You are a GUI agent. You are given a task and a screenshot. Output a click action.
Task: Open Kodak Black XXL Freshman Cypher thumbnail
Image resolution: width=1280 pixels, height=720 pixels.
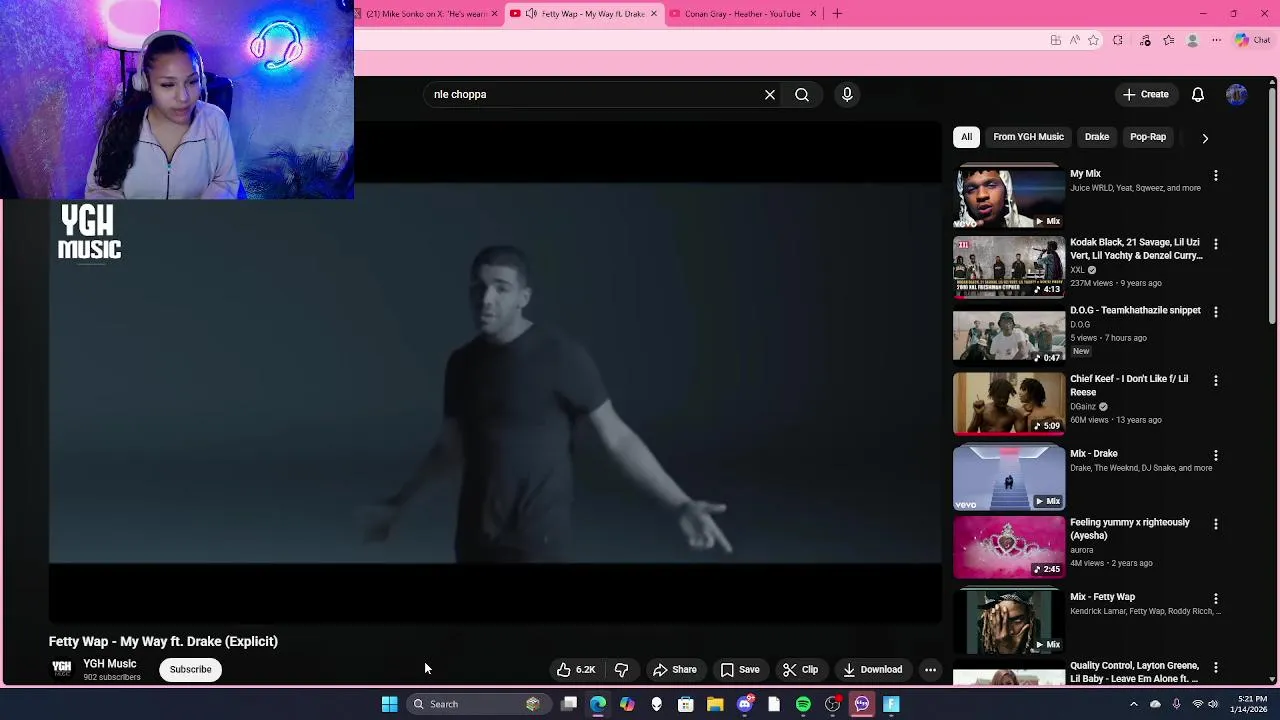pyautogui.click(x=1009, y=266)
